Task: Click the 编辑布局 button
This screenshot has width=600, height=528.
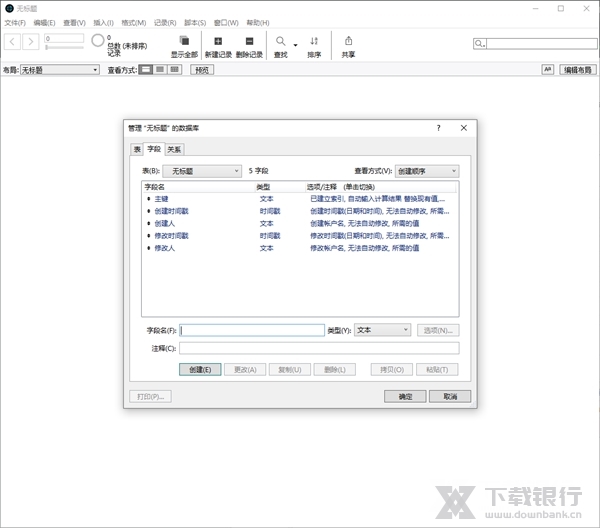Action: click(578, 70)
